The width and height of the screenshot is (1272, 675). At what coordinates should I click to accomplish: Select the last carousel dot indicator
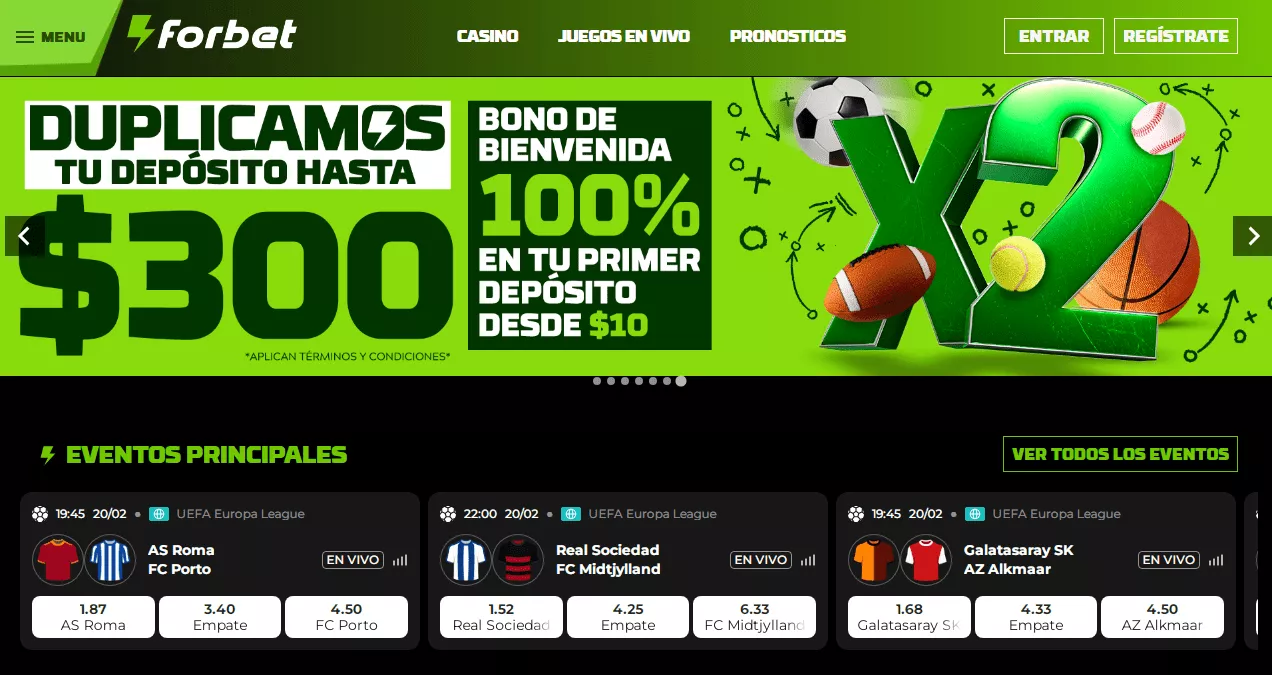(681, 381)
